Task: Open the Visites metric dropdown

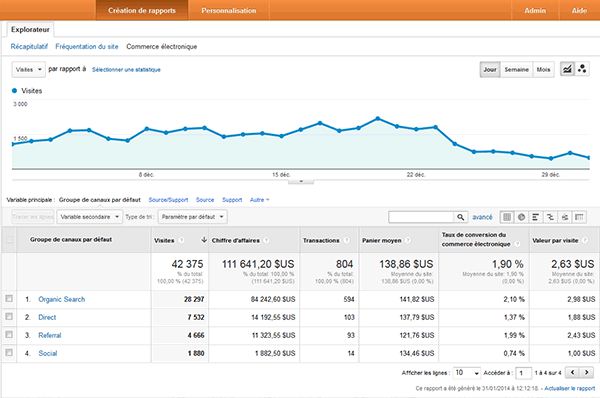Action: (29, 70)
